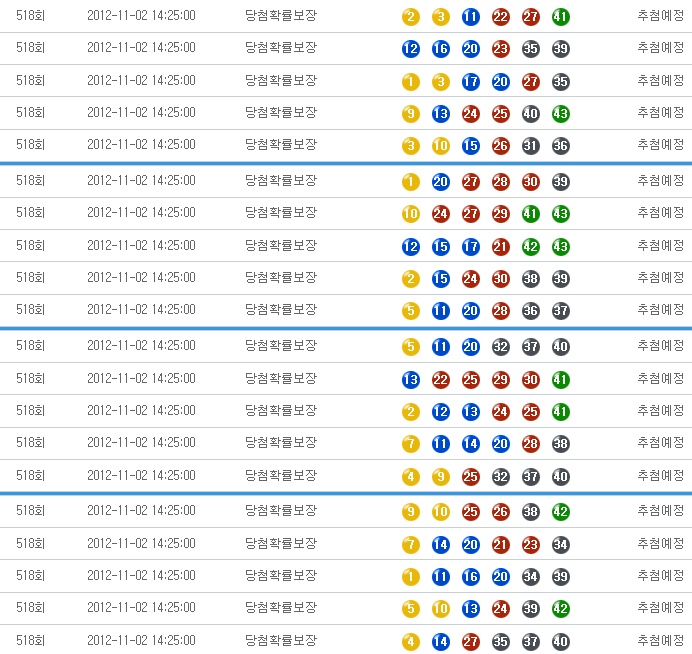Select ball 40 in row starting 9, 13
Viewport: 692px width, 654px height.
tap(530, 114)
